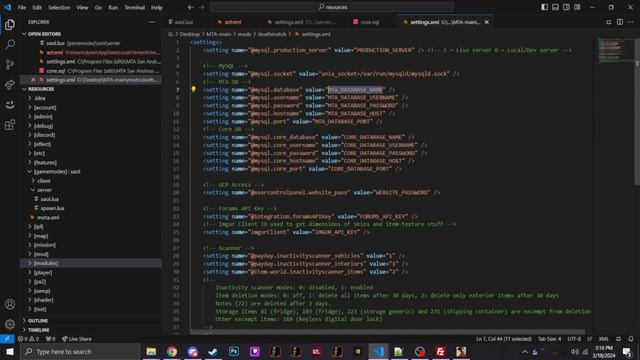Close settings.xml in Open Editors list
The height and width of the screenshot is (360, 640).
click(33, 80)
